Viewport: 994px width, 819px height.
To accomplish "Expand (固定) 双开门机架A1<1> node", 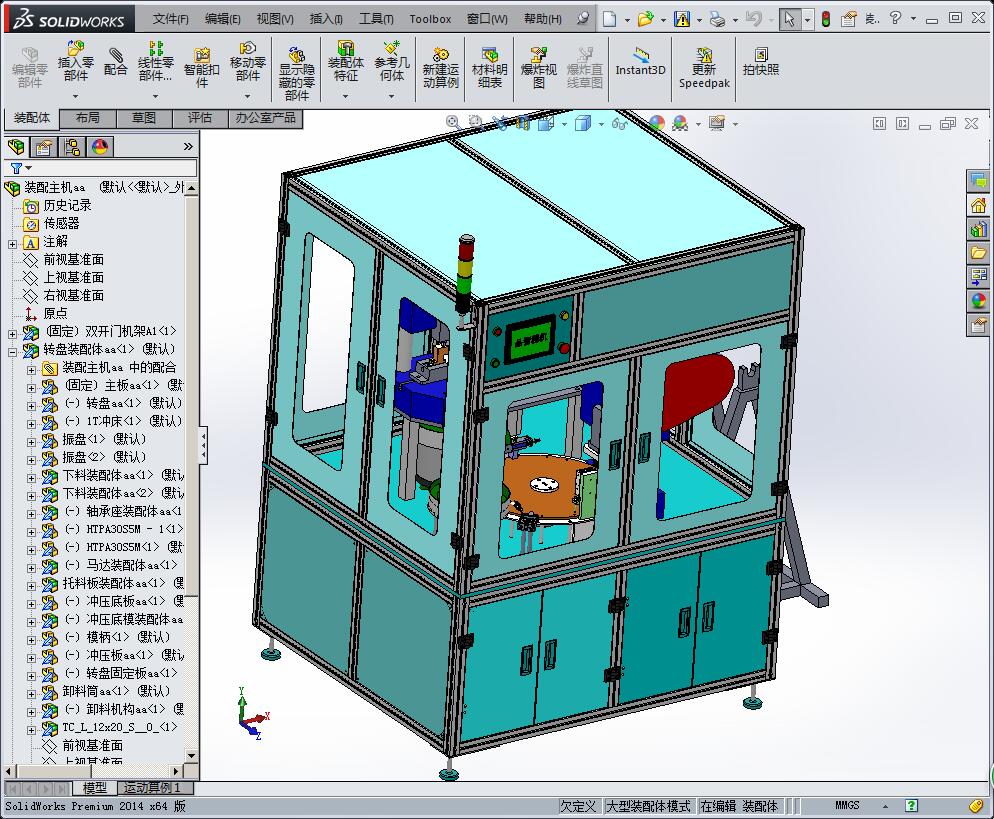I will pos(13,333).
